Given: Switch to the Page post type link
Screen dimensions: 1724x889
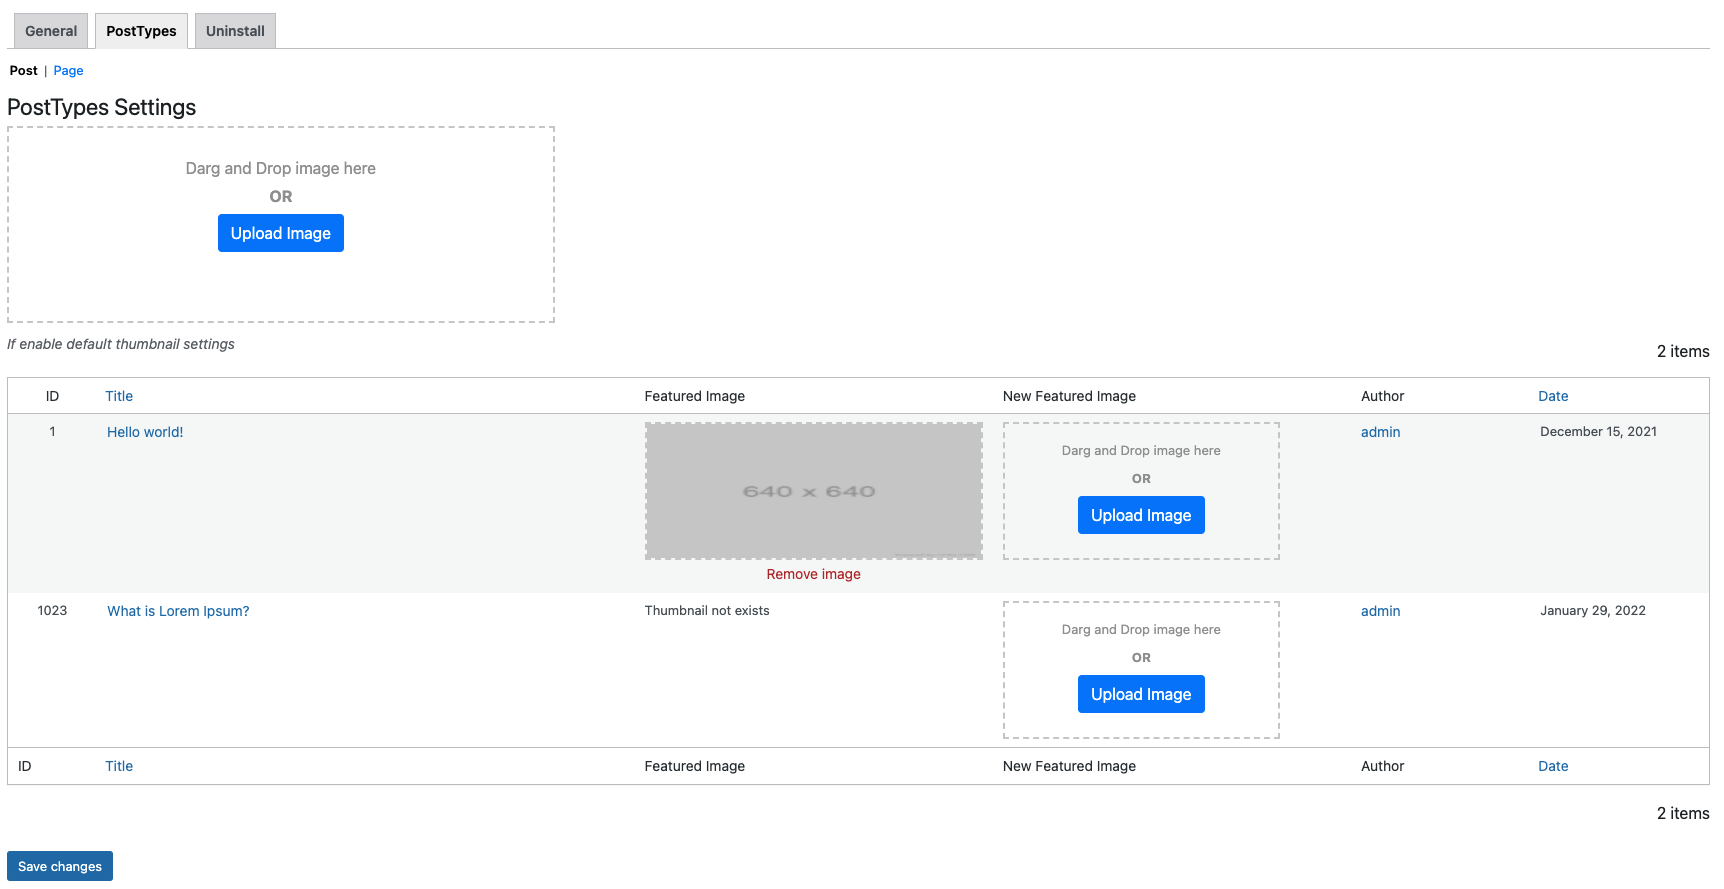Looking at the screenshot, I should 68,71.
